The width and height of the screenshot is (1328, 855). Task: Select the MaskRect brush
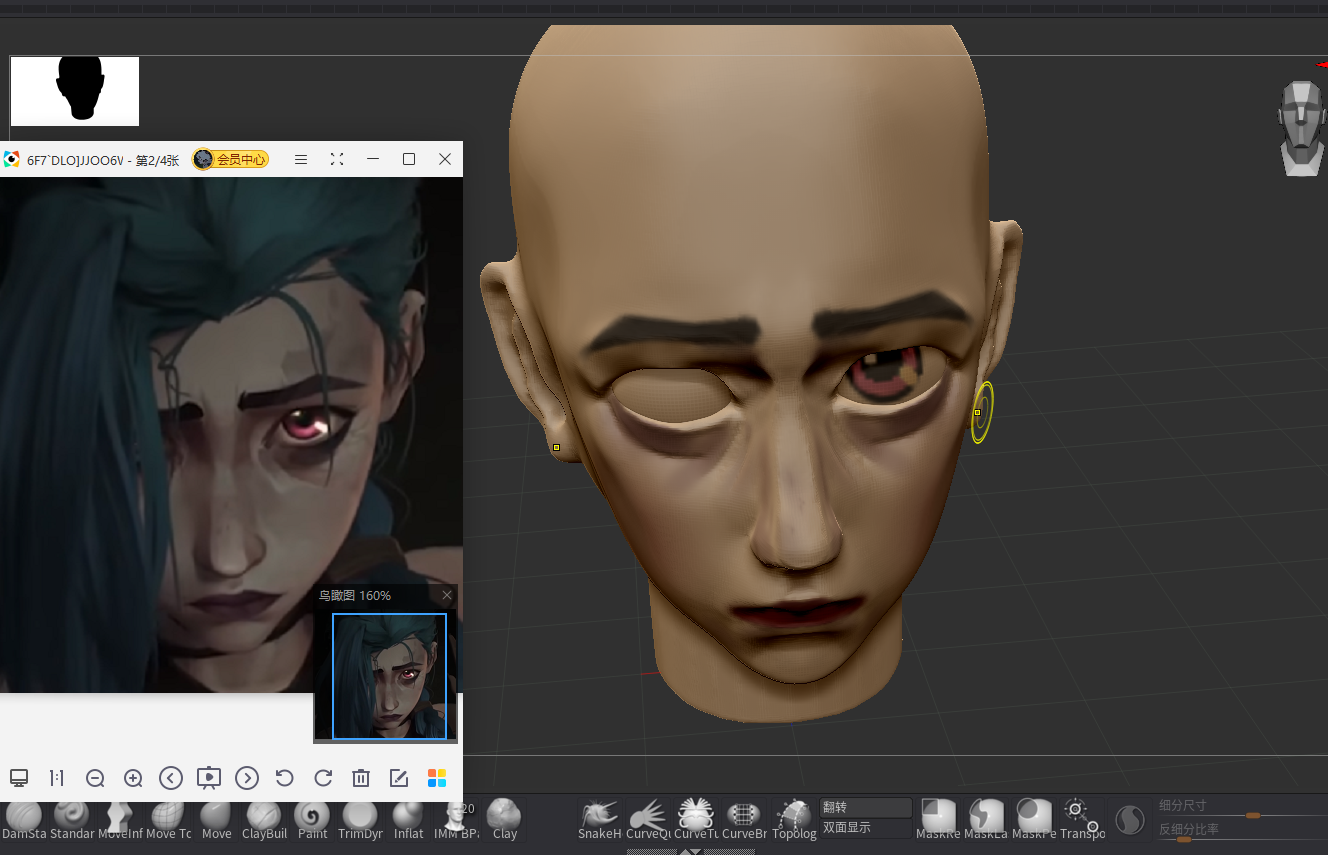(x=938, y=821)
